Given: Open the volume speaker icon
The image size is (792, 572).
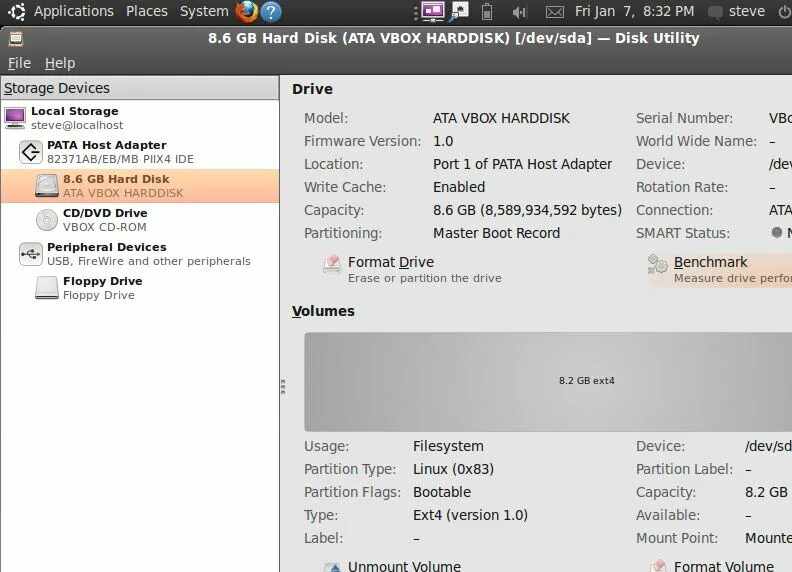Looking at the screenshot, I should point(519,12).
